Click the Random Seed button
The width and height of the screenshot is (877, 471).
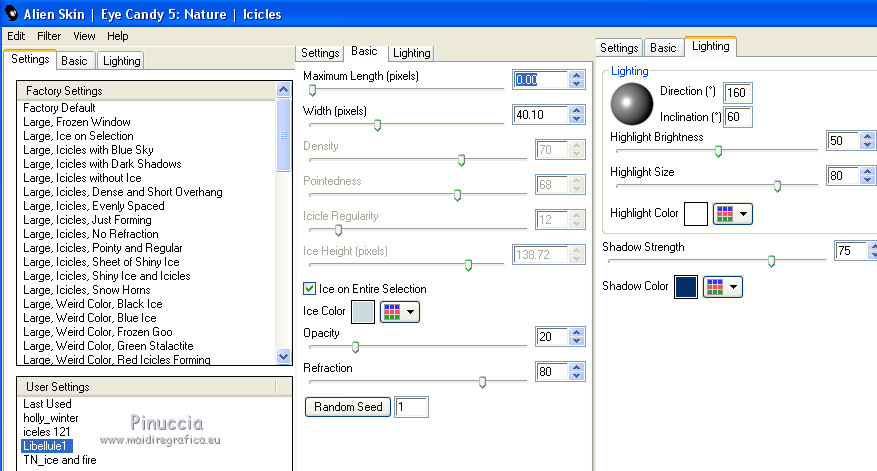point(348,407)
